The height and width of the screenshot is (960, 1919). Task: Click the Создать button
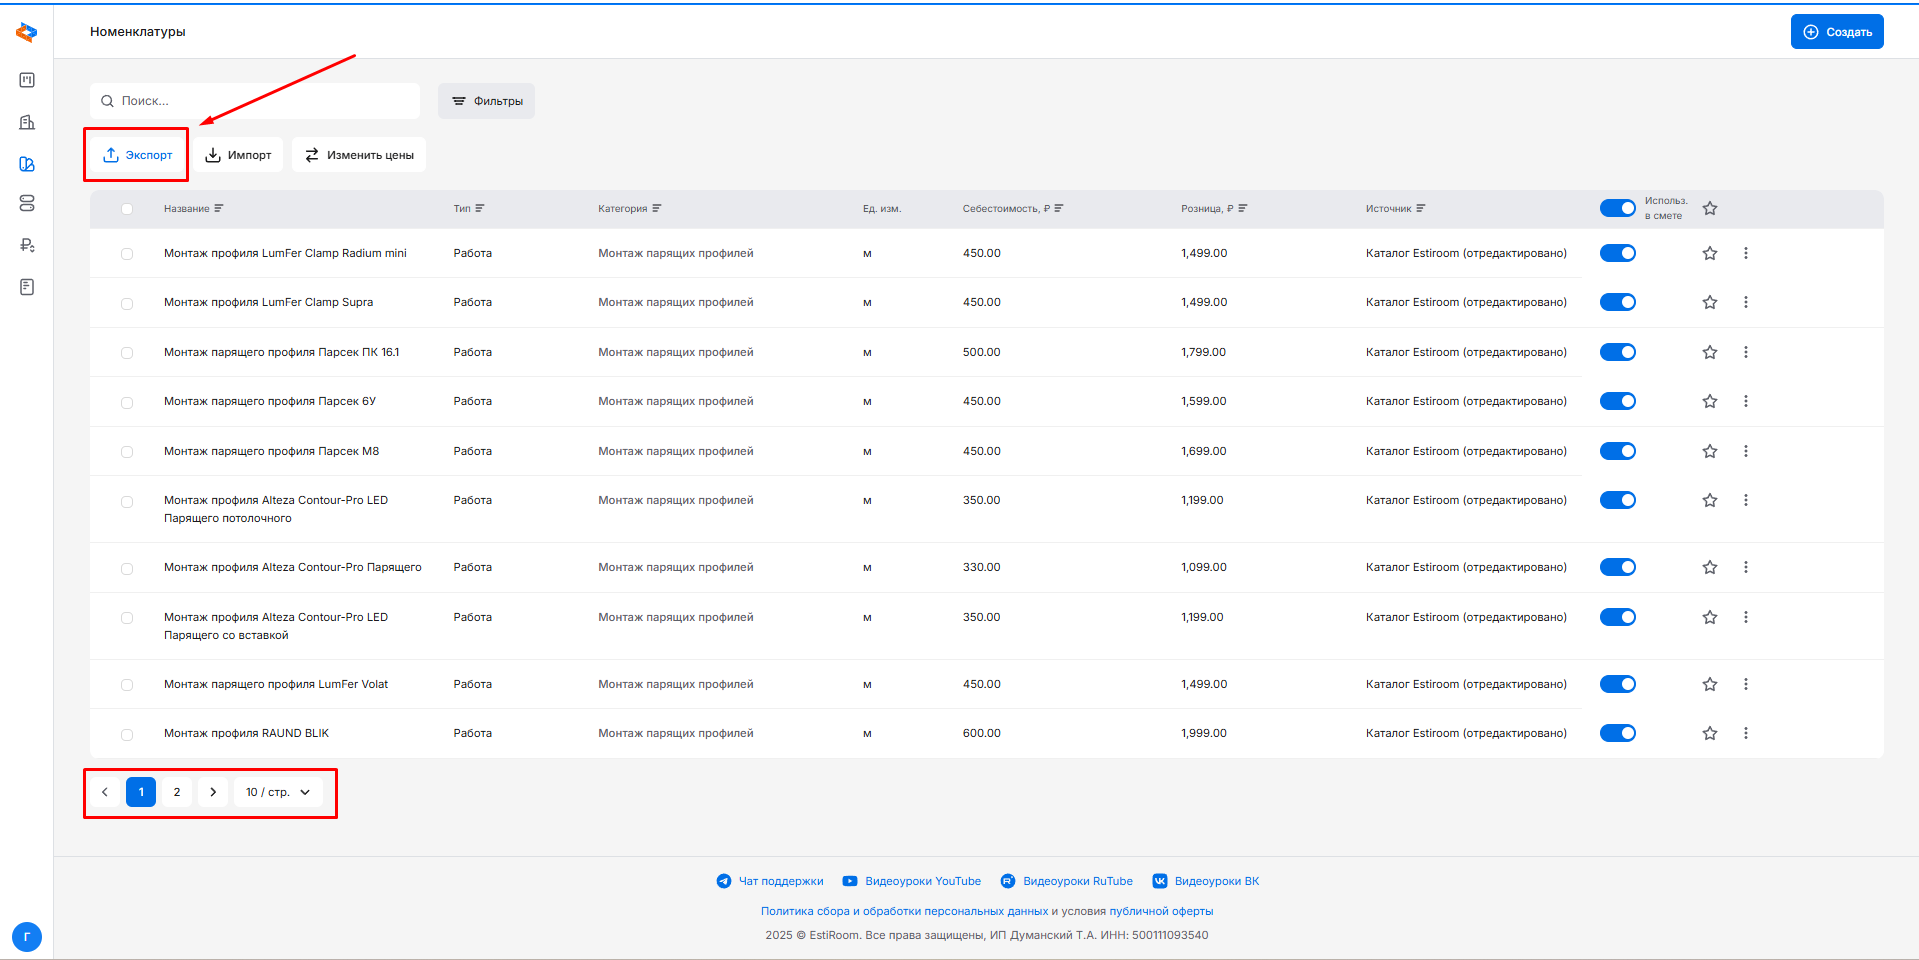pyautogui.click(x=1836, y=32)
